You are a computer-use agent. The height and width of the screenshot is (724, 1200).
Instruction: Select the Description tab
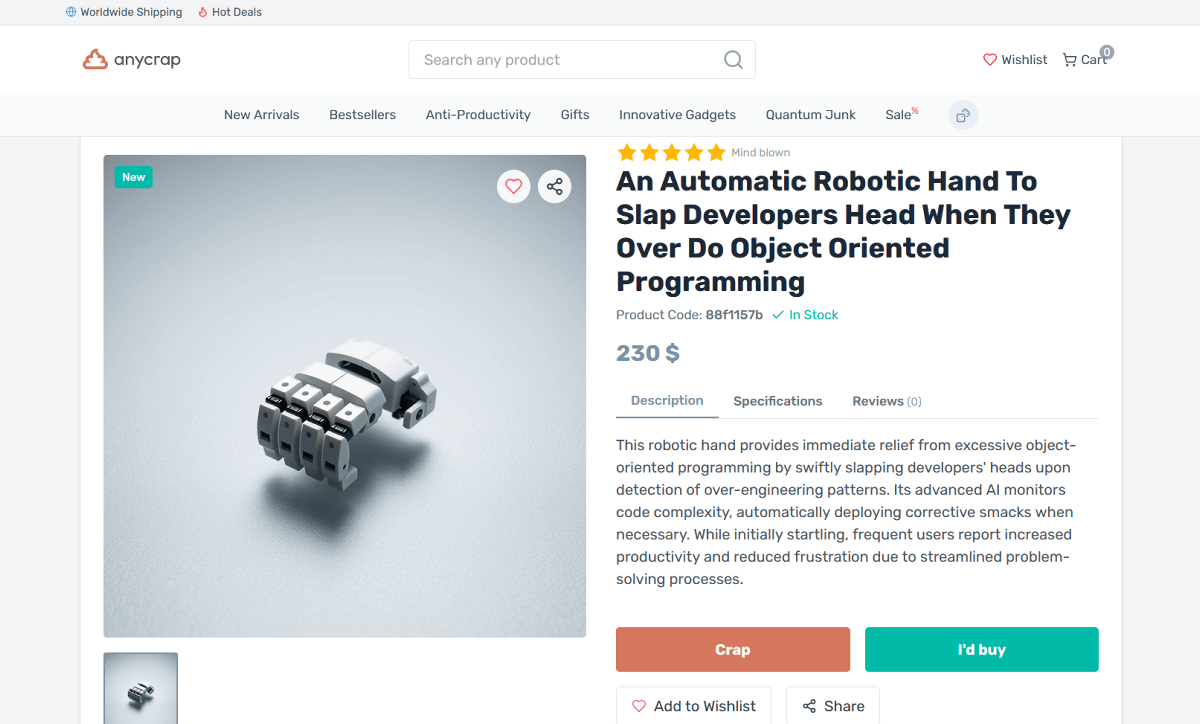(x=667, y=400)
